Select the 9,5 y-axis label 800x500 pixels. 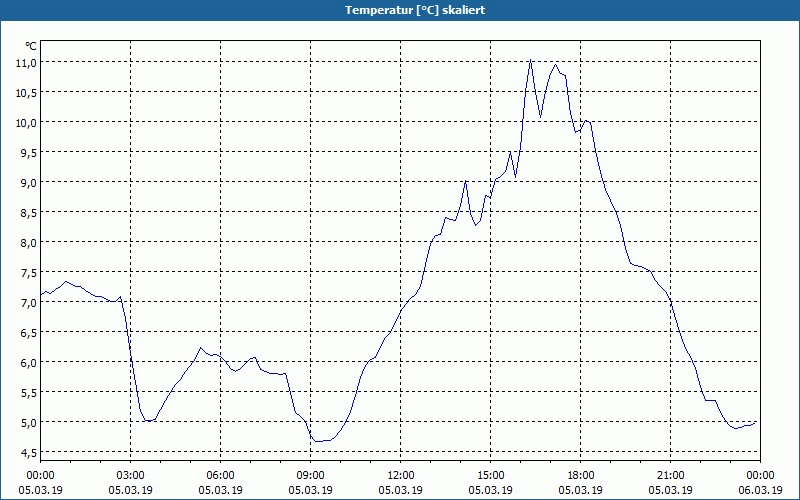click(x=29, y=153)
